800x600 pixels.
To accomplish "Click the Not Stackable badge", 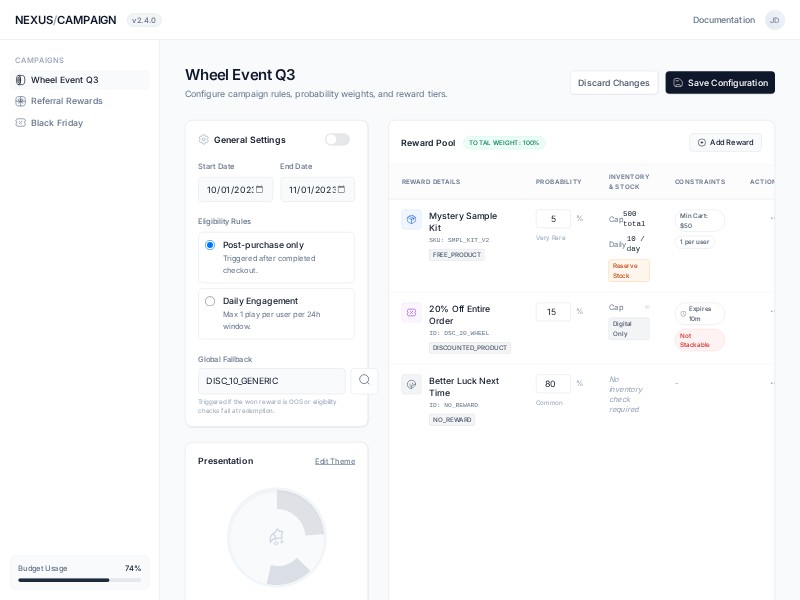I will click(x=699, y=340).
